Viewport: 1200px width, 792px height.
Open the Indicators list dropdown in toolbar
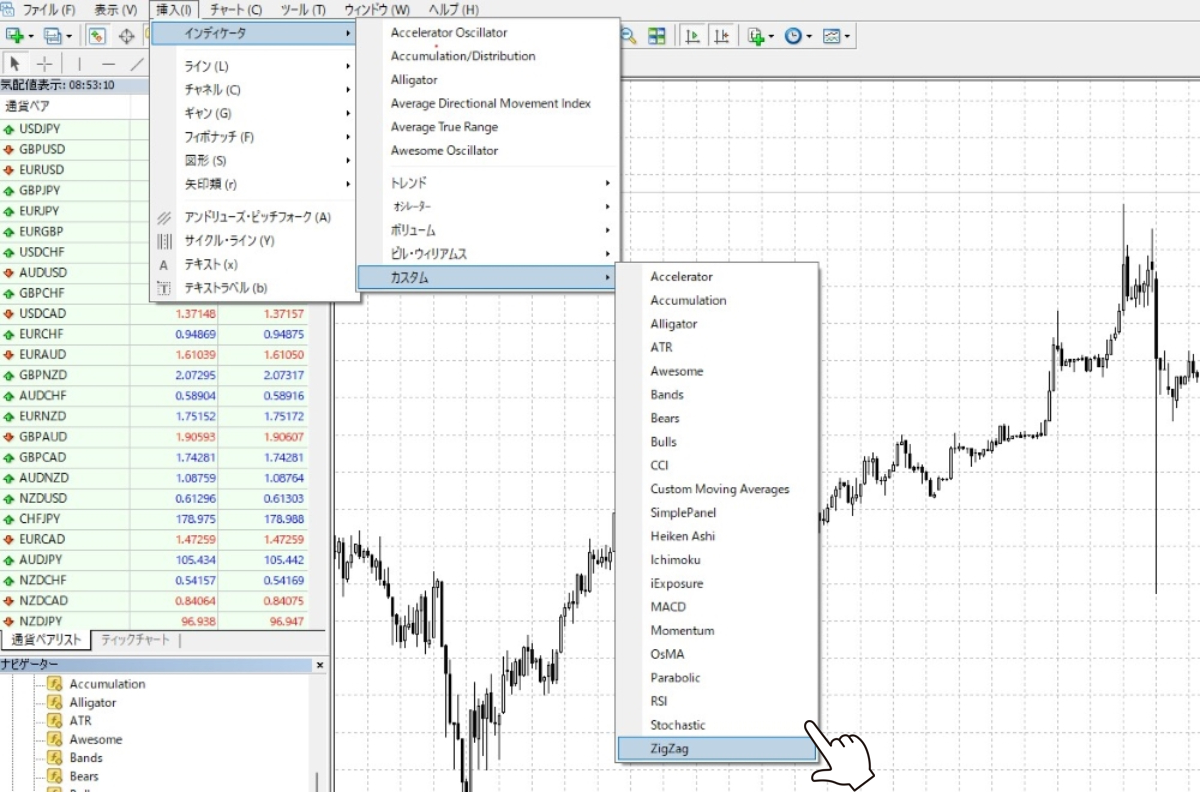click(761, 36)
